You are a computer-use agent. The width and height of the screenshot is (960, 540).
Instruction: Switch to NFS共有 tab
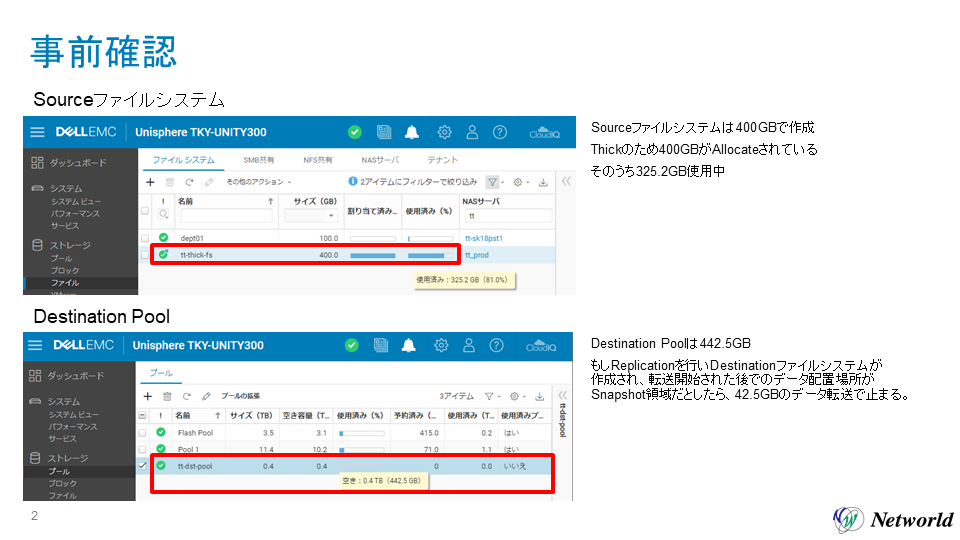tap(318, 160)
